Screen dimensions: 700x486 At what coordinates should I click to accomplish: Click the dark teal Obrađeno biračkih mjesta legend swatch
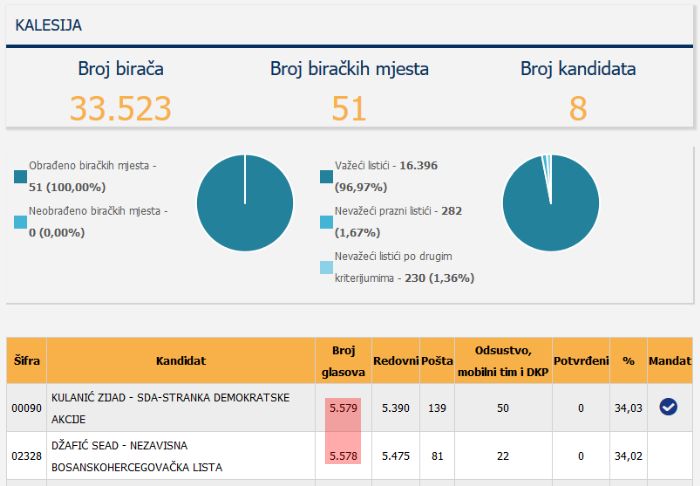[21, 176]
